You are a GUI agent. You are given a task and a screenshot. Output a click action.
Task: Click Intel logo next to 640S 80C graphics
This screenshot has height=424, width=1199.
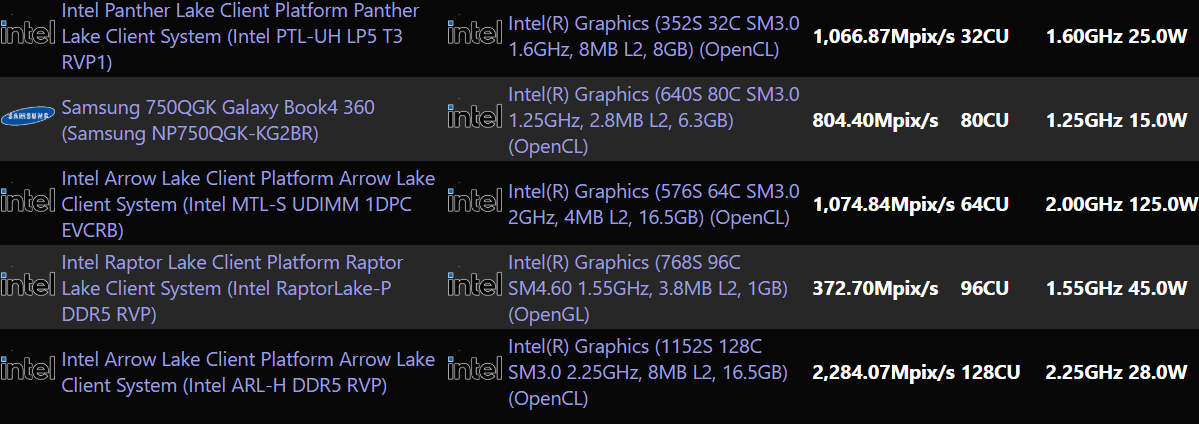pyautogui.click(x=474, y=119)
